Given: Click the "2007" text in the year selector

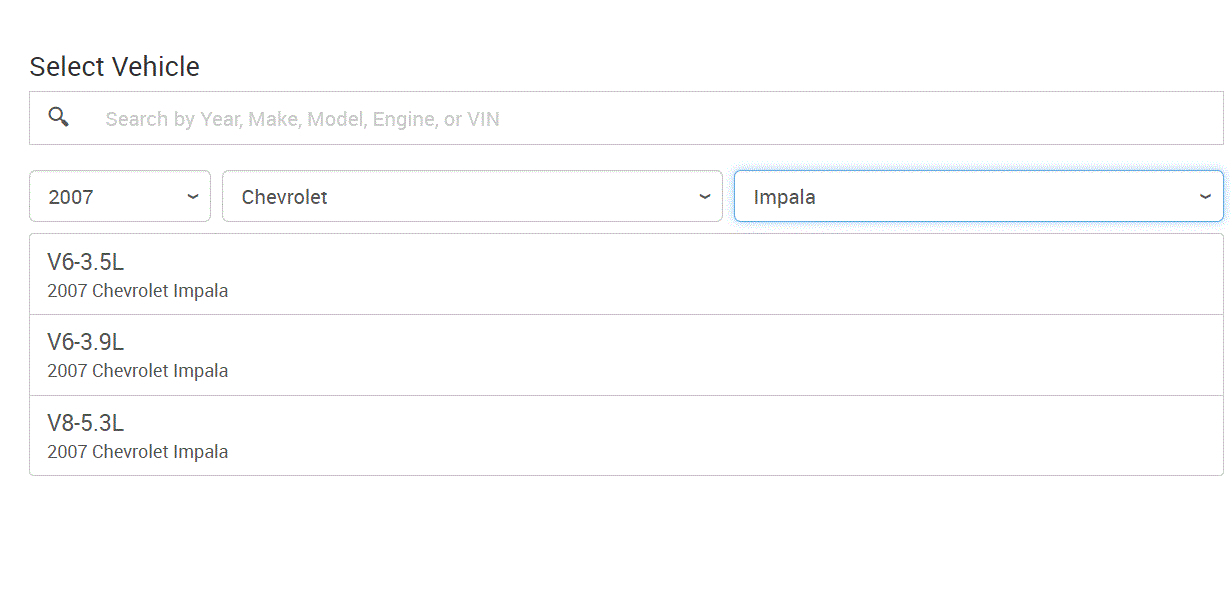Looking at the screenshot, I should pyautogui.click(x=71, y=197).
